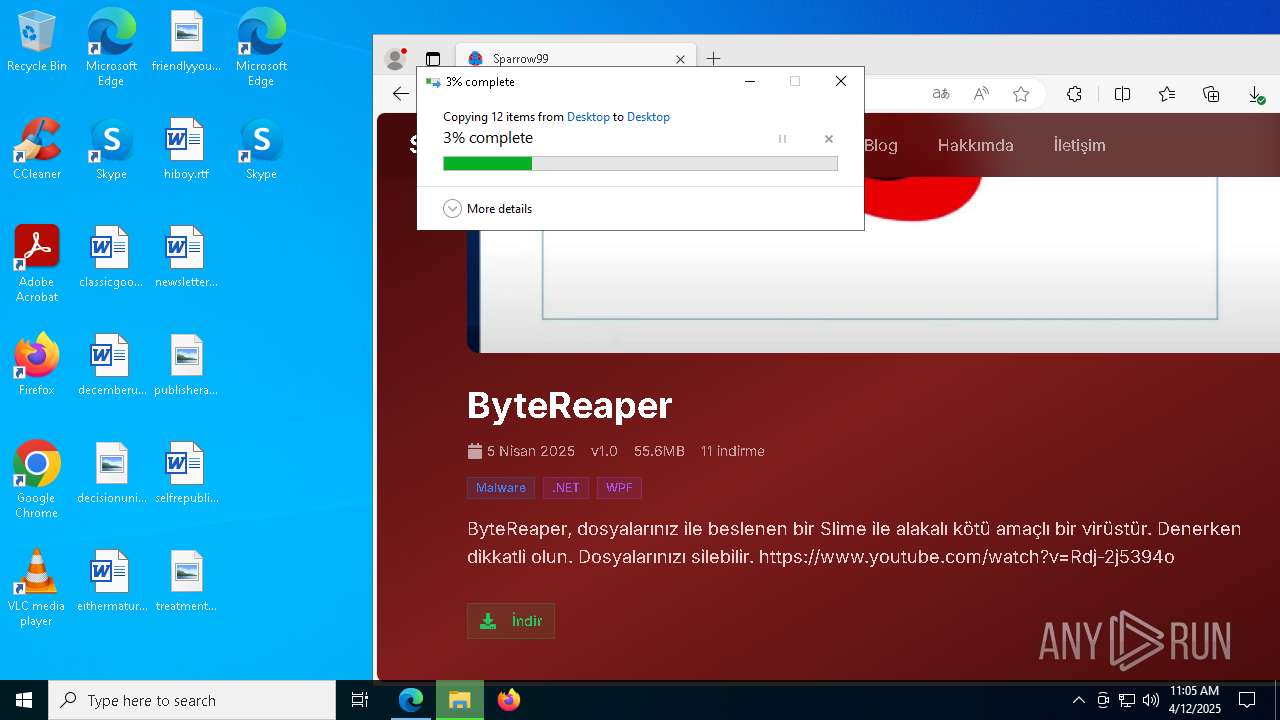Click the WPF tag
This screenshot has width=1280, height=720.
[619, 488]
